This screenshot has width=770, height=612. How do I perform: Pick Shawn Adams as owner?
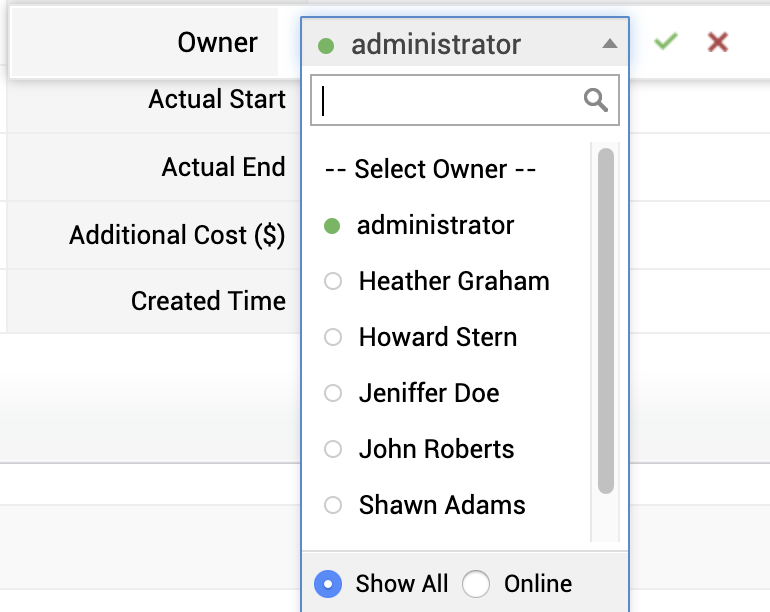(442, 506)
